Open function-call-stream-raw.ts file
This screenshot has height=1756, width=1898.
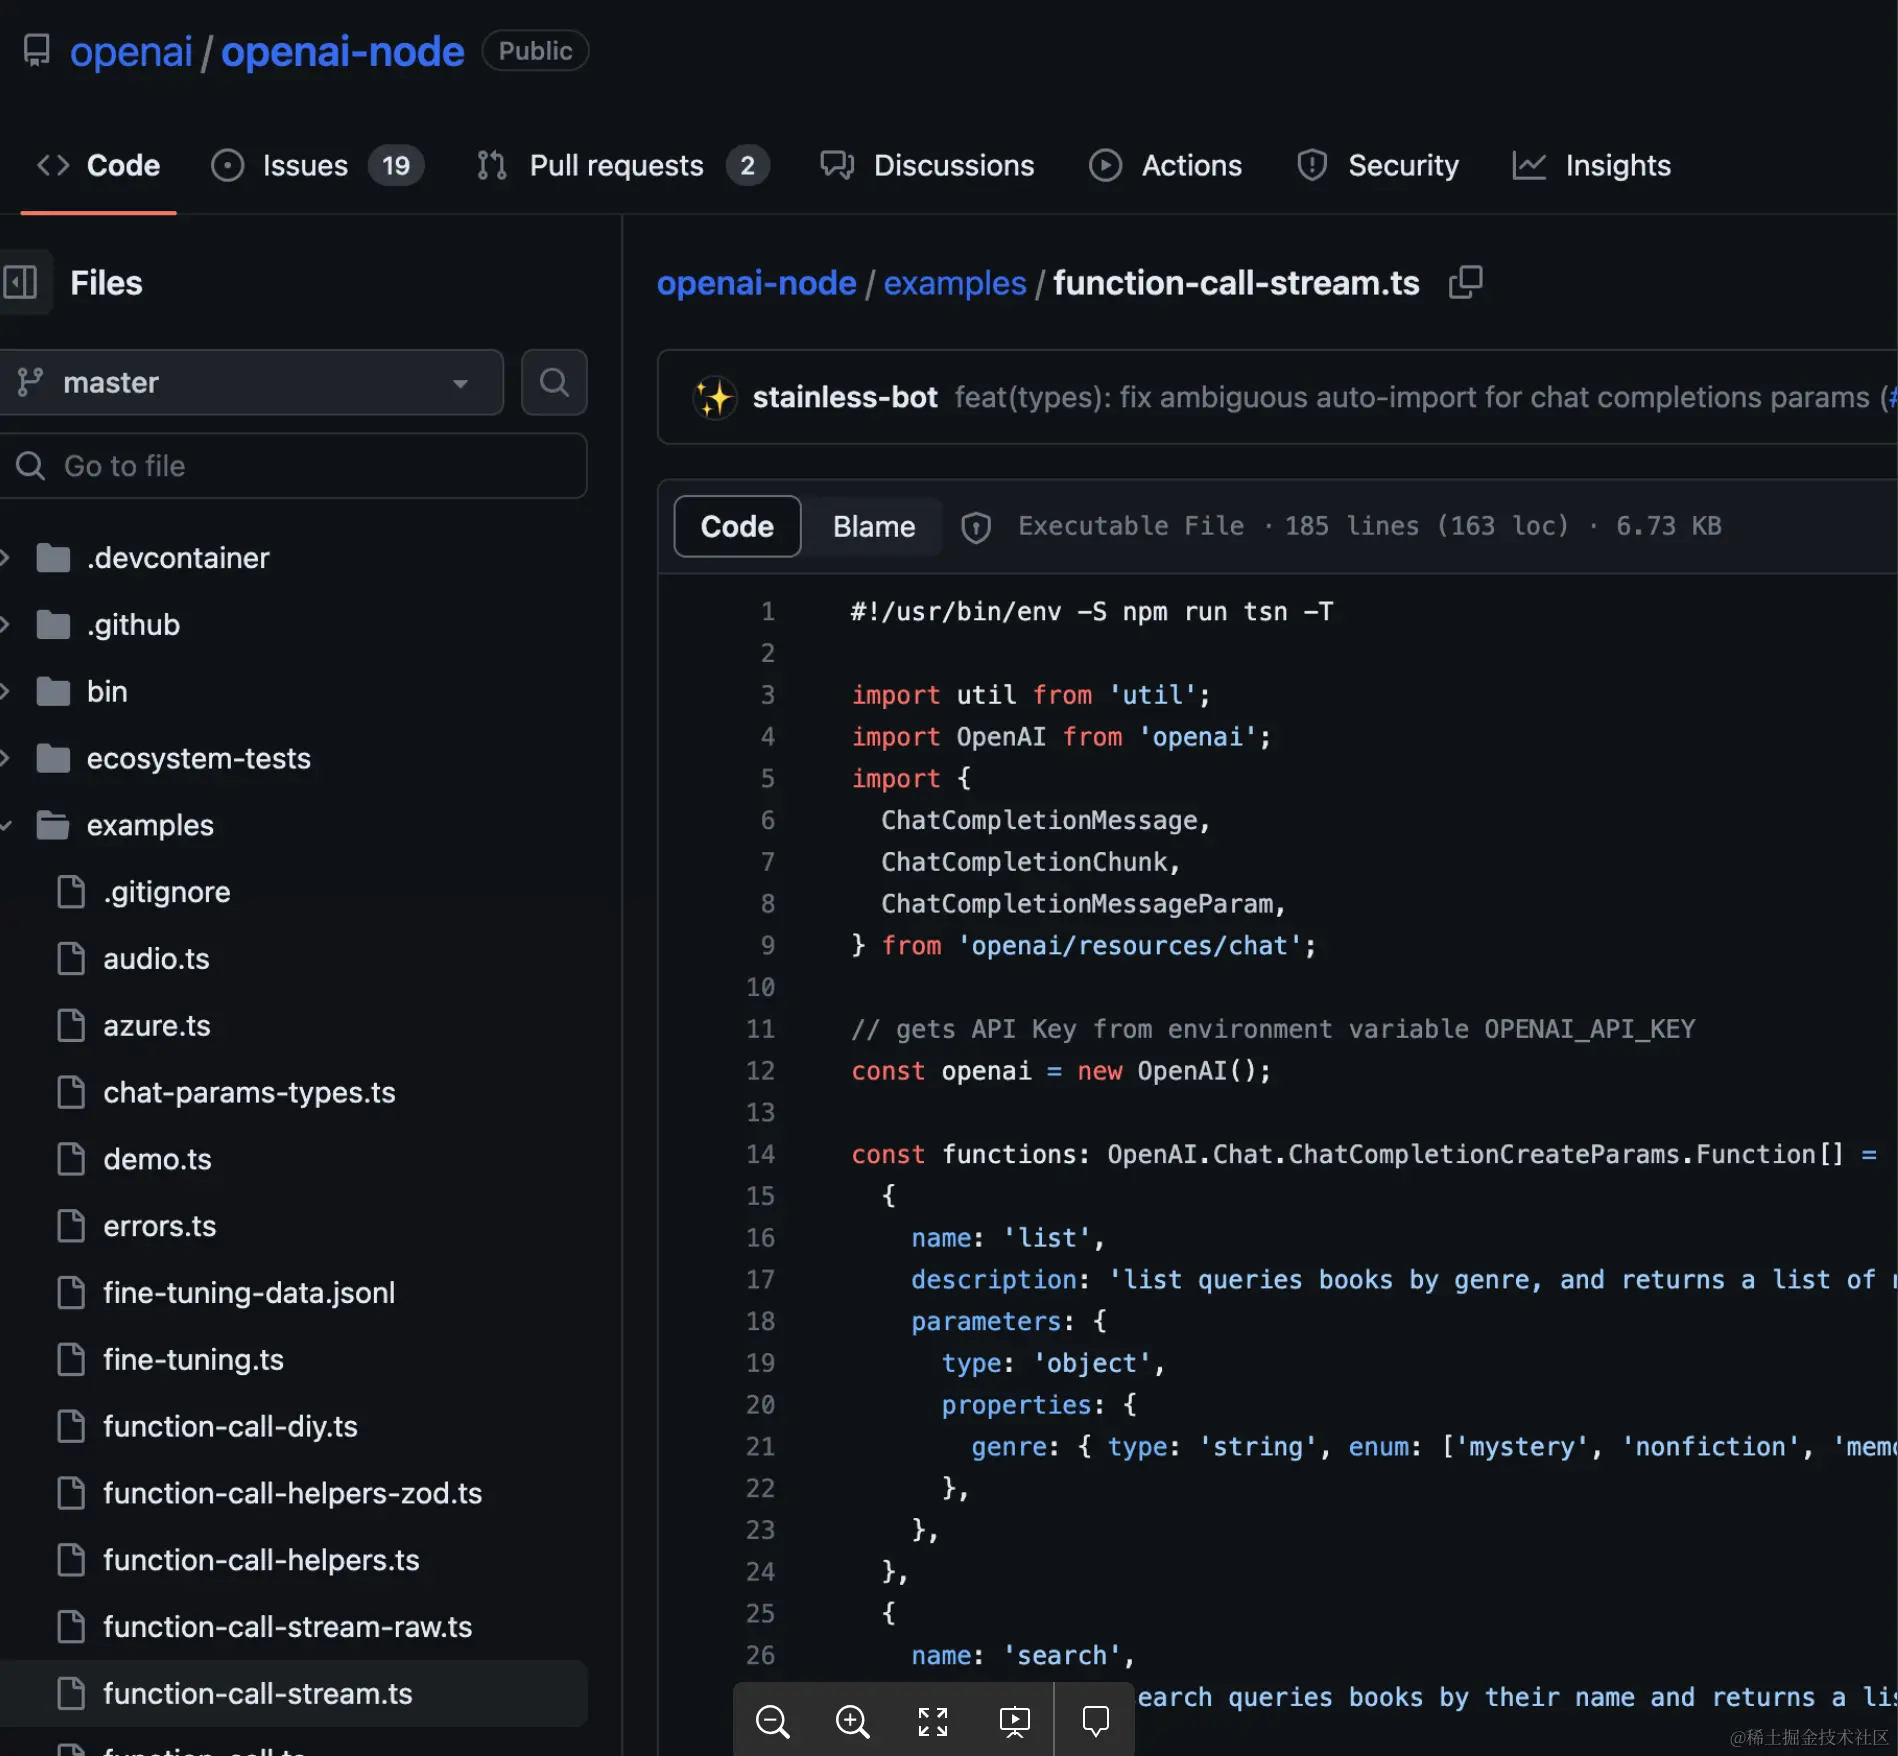point(287,1628)
